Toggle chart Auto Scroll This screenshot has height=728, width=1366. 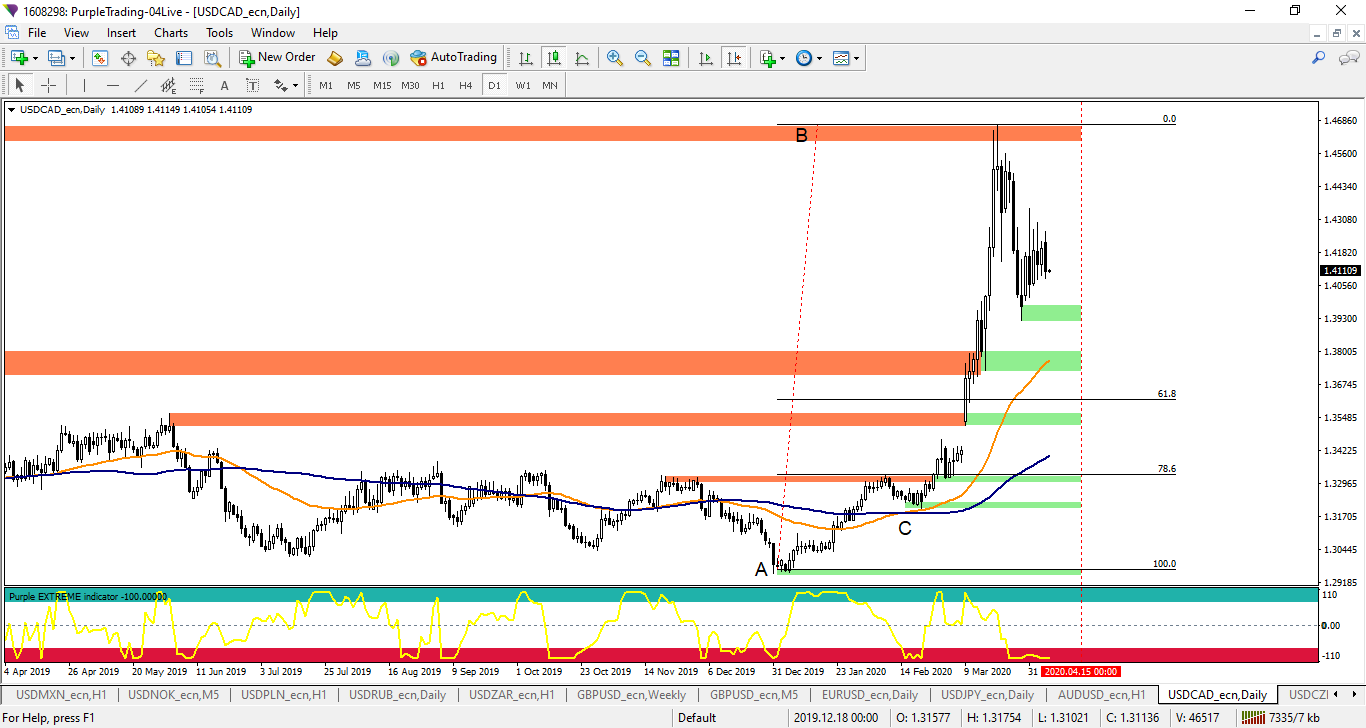point(706,58)
